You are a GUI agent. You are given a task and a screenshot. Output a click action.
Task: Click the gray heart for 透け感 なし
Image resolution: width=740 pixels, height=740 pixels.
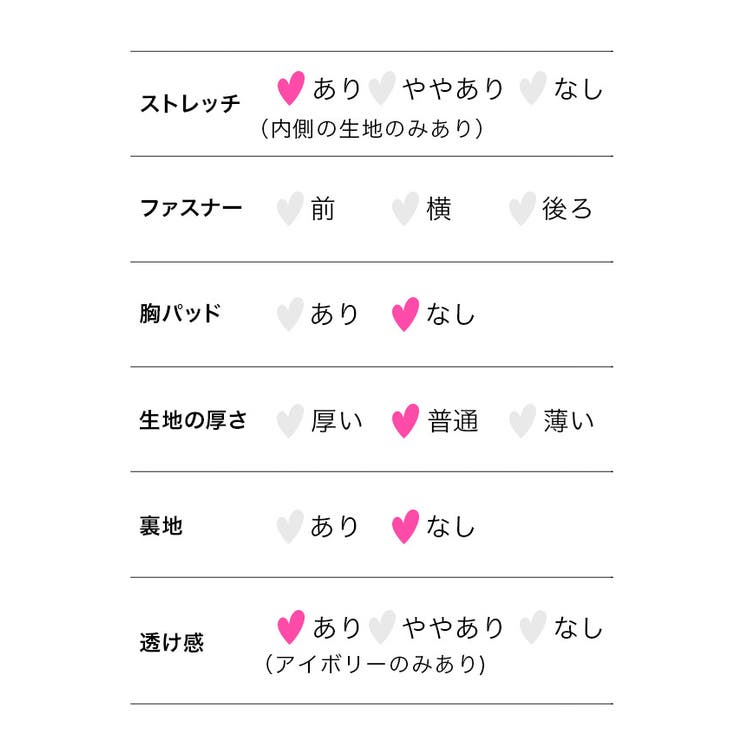(x=533, y=627)
